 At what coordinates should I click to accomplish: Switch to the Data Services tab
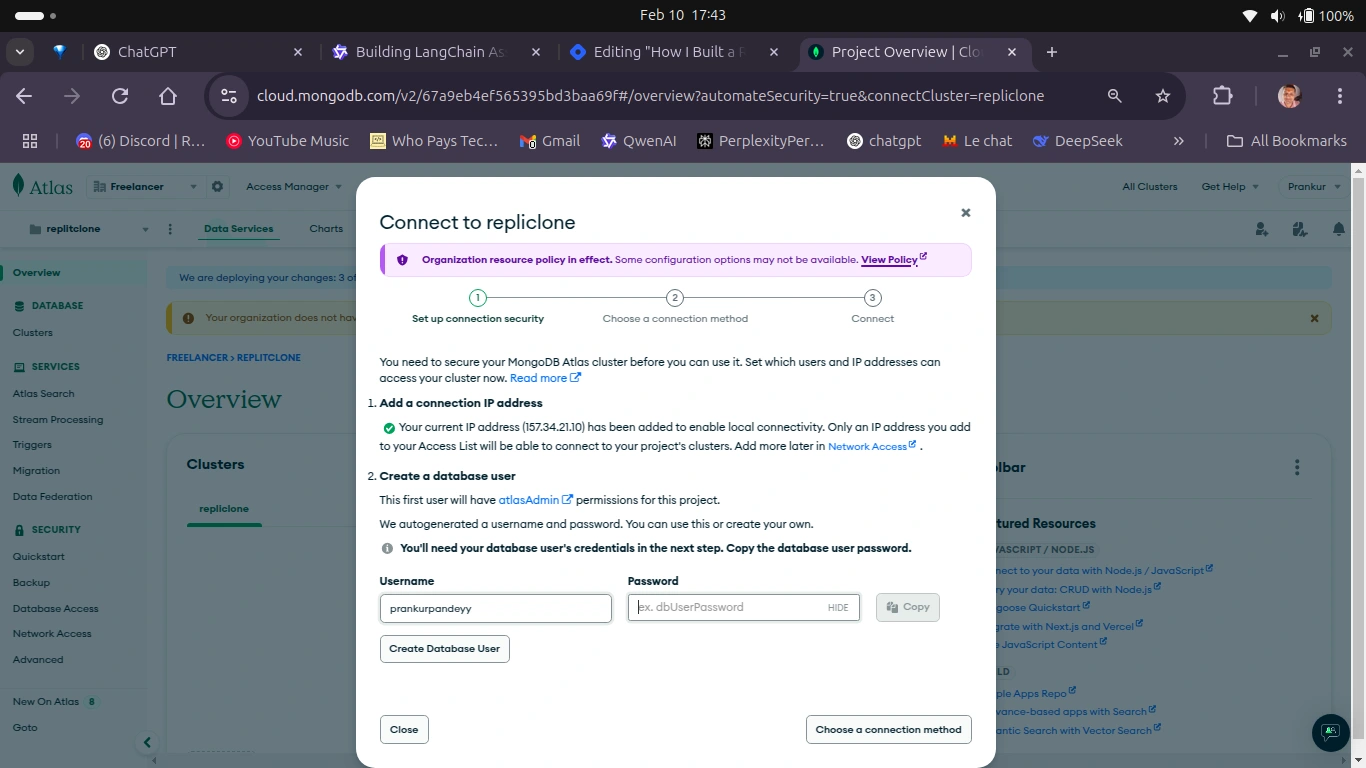click(x=238, y=229)
